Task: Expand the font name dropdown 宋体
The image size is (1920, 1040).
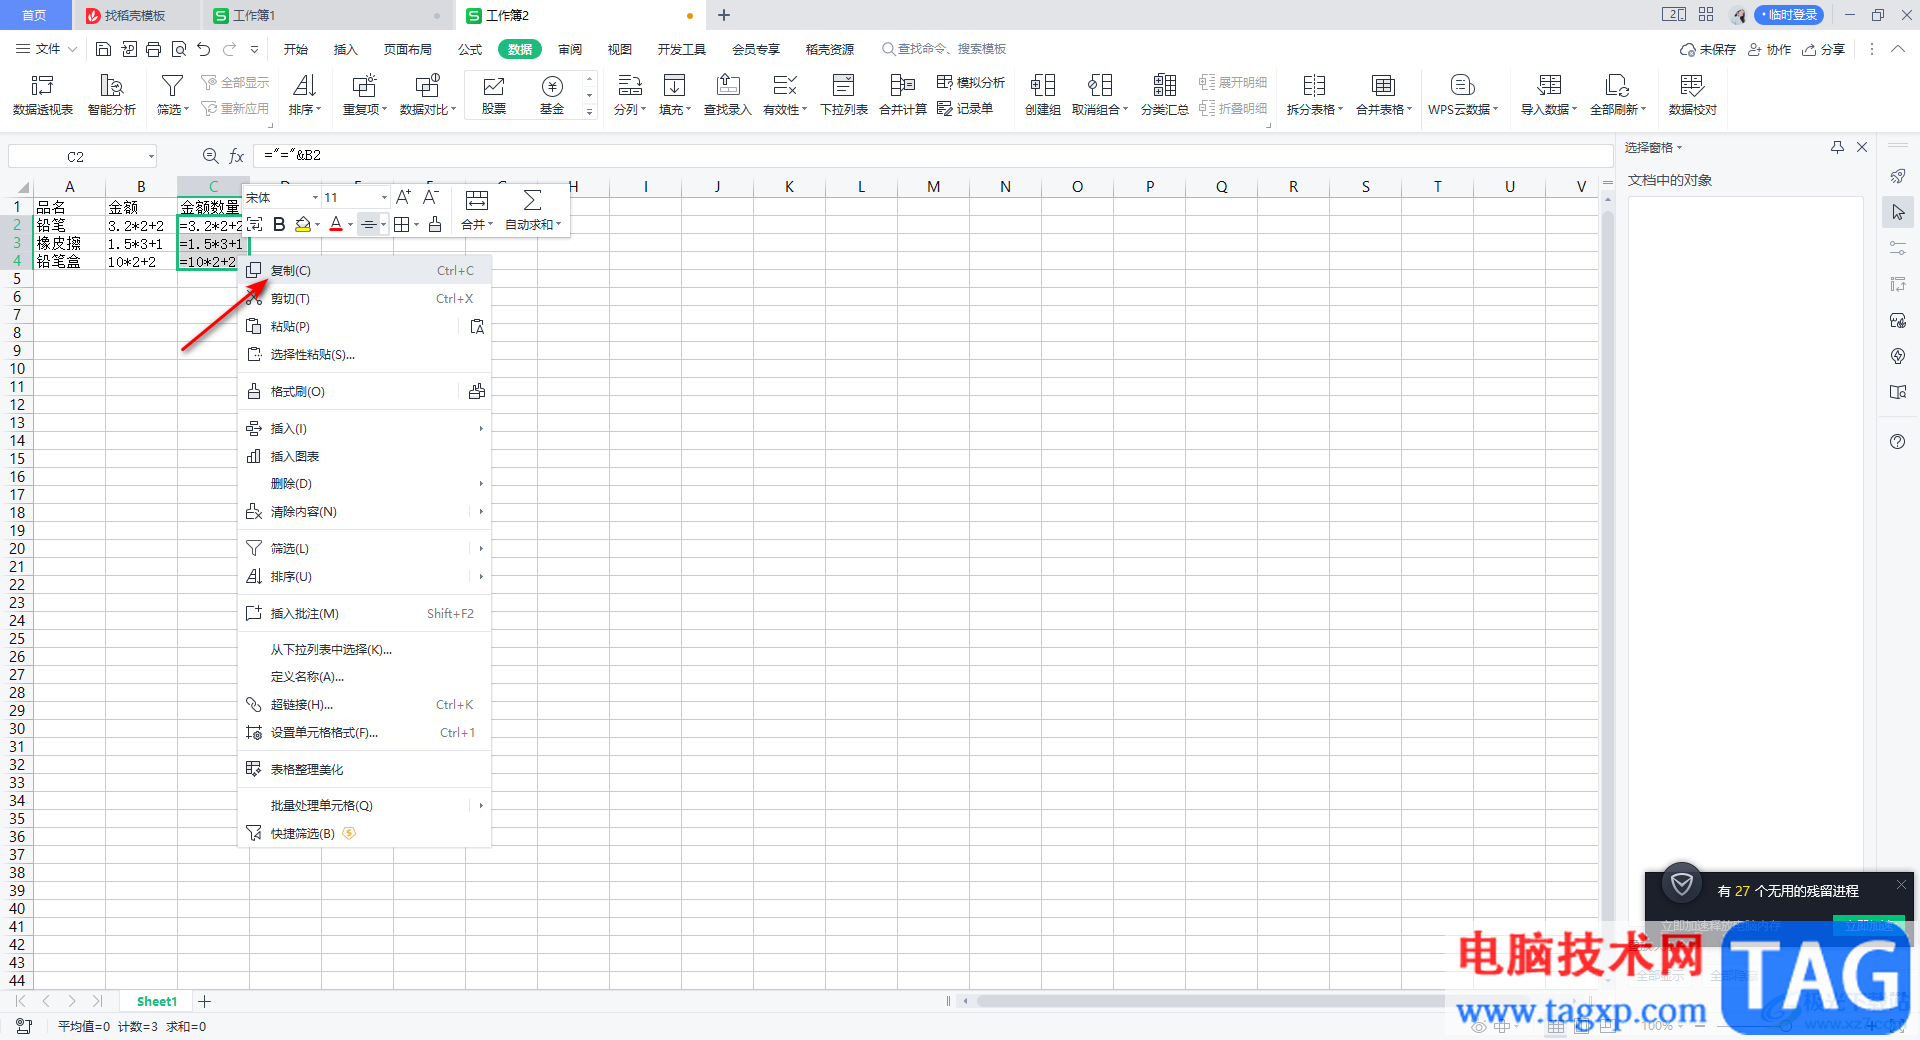Action: point(315,197)
